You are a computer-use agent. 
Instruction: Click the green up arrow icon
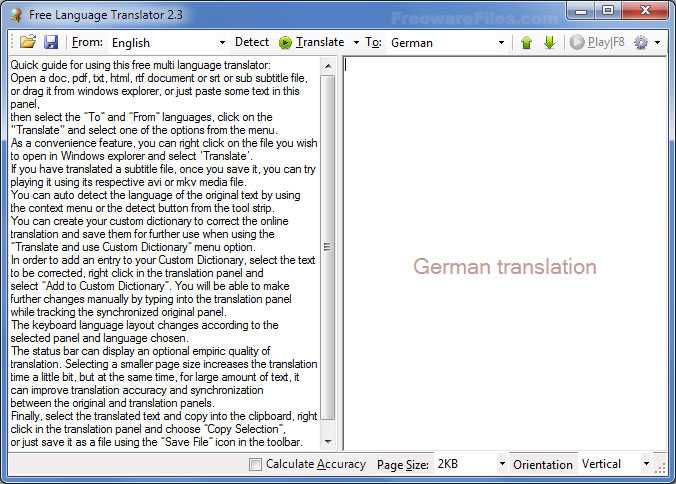click(526, 43)
